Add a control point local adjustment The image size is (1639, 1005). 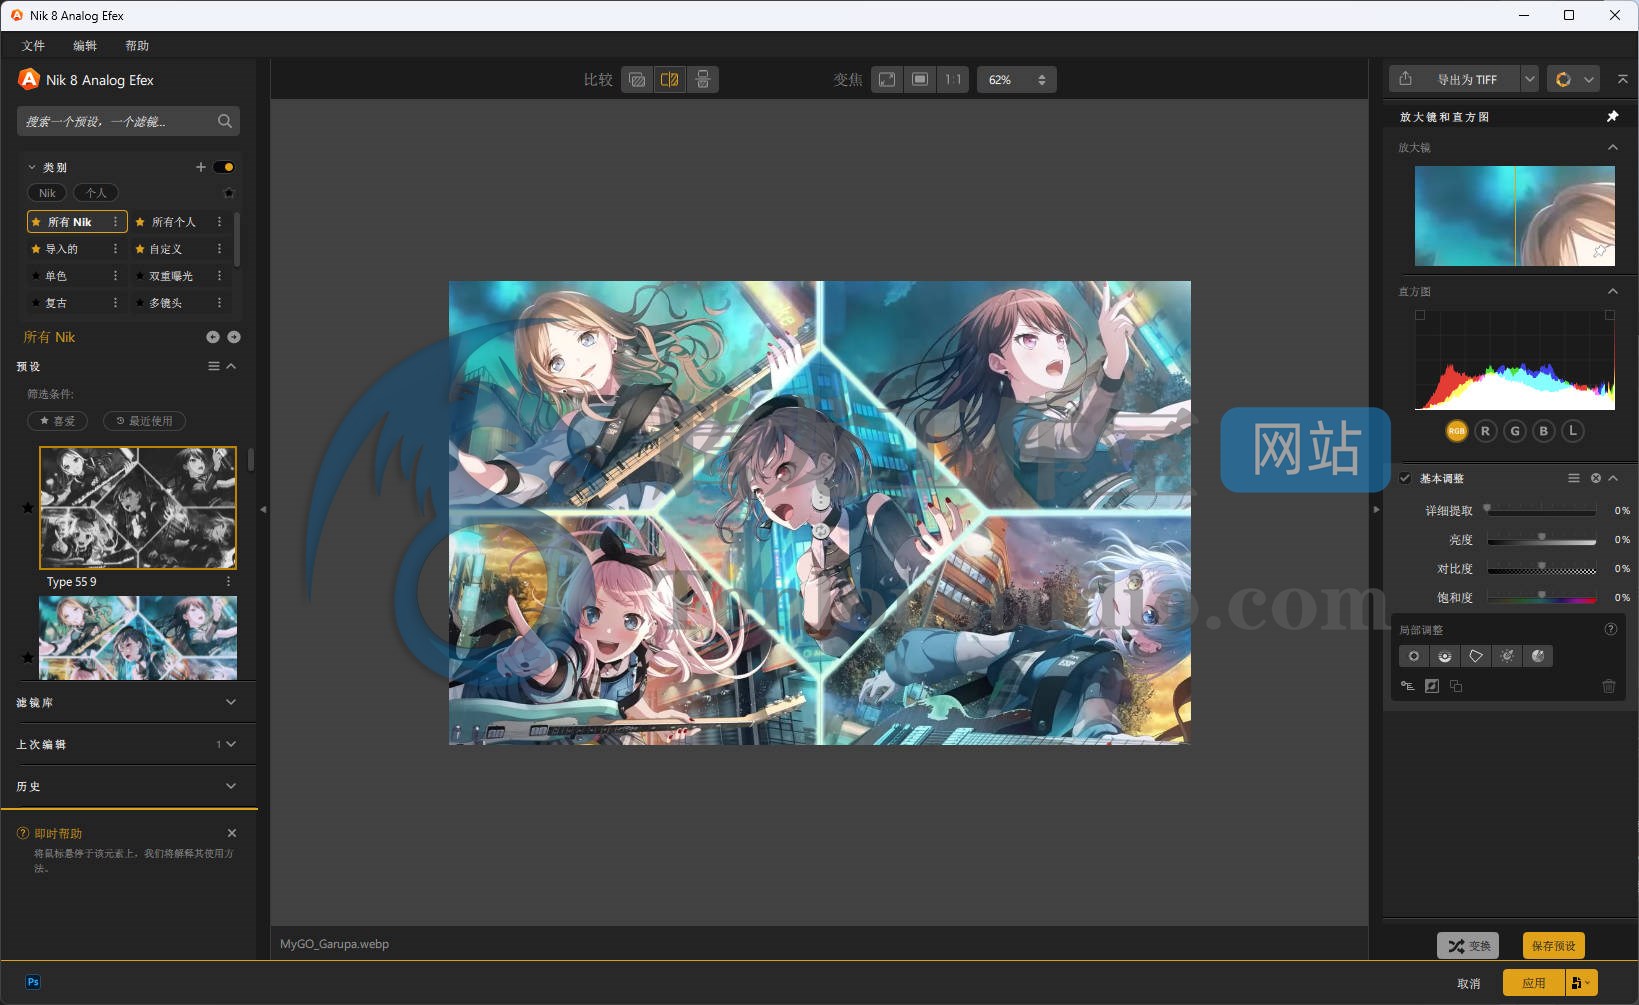point(1414,656)
